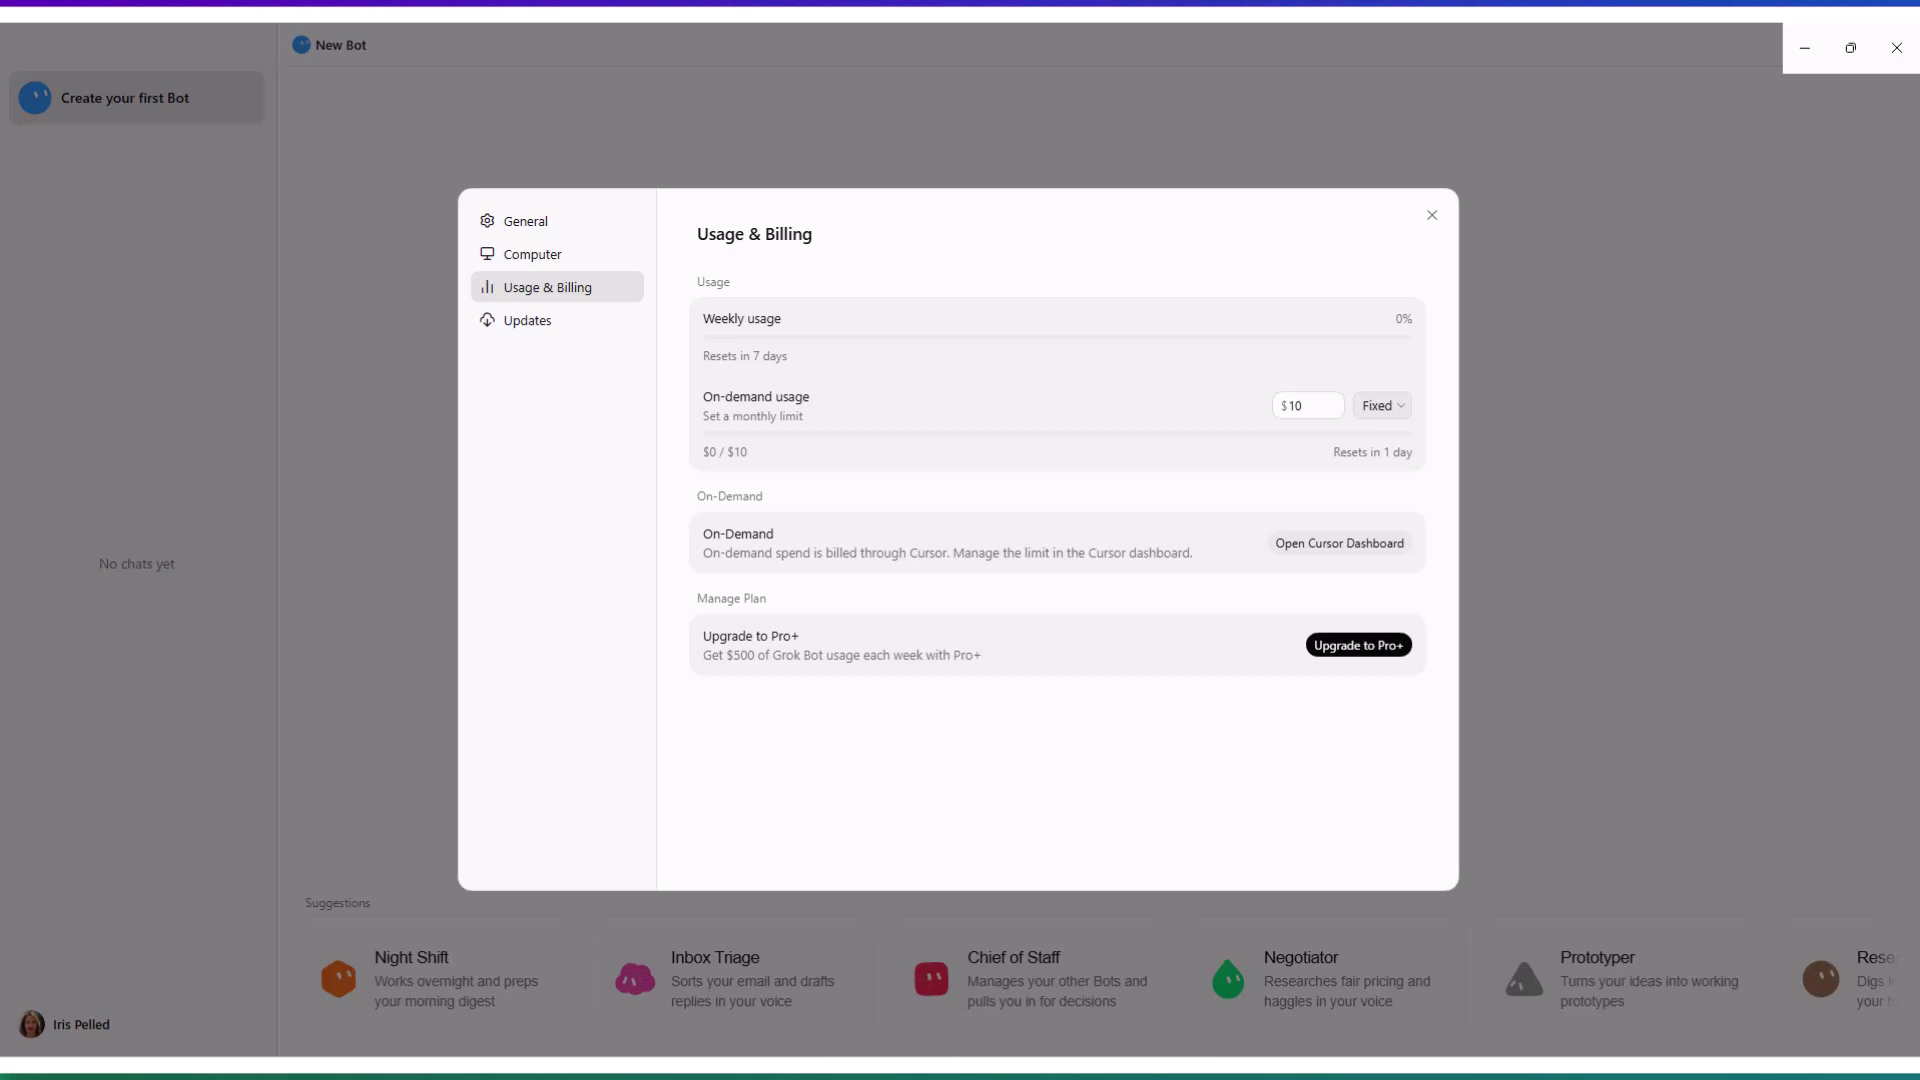Click the Create your first Bot avatar icon

coord(35,98)
